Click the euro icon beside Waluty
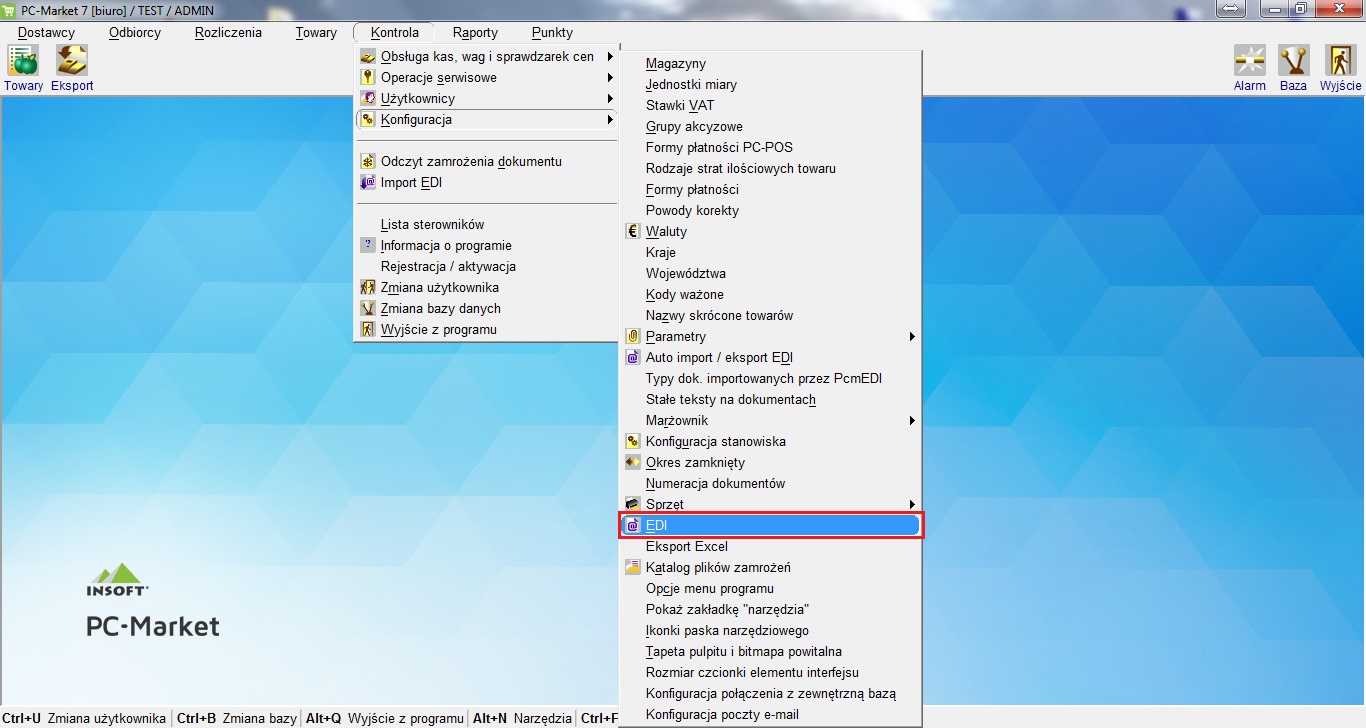 633,232
